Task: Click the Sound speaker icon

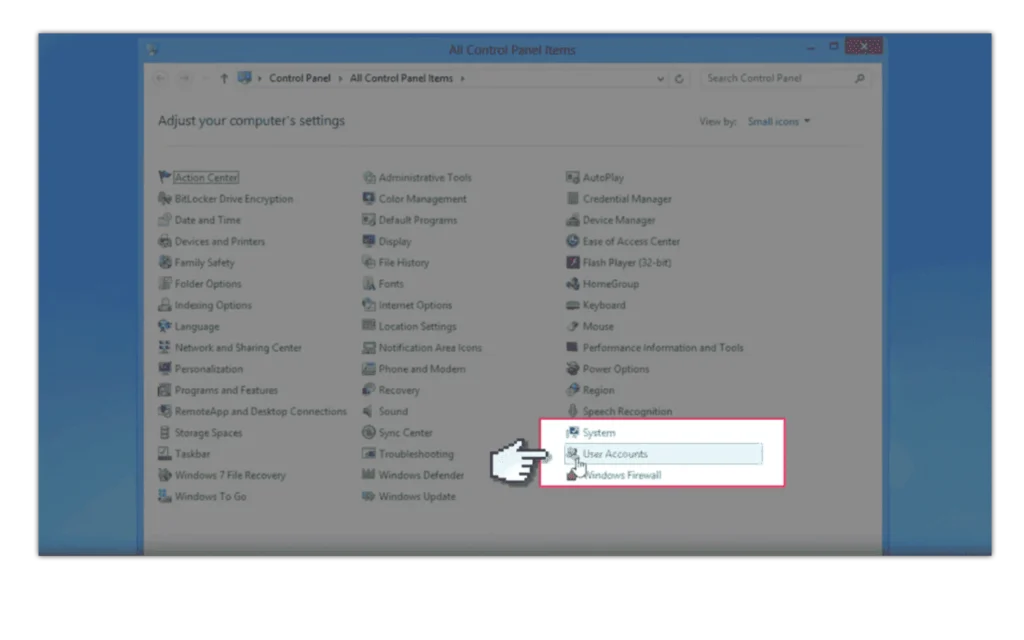Action: pos(369,411)
